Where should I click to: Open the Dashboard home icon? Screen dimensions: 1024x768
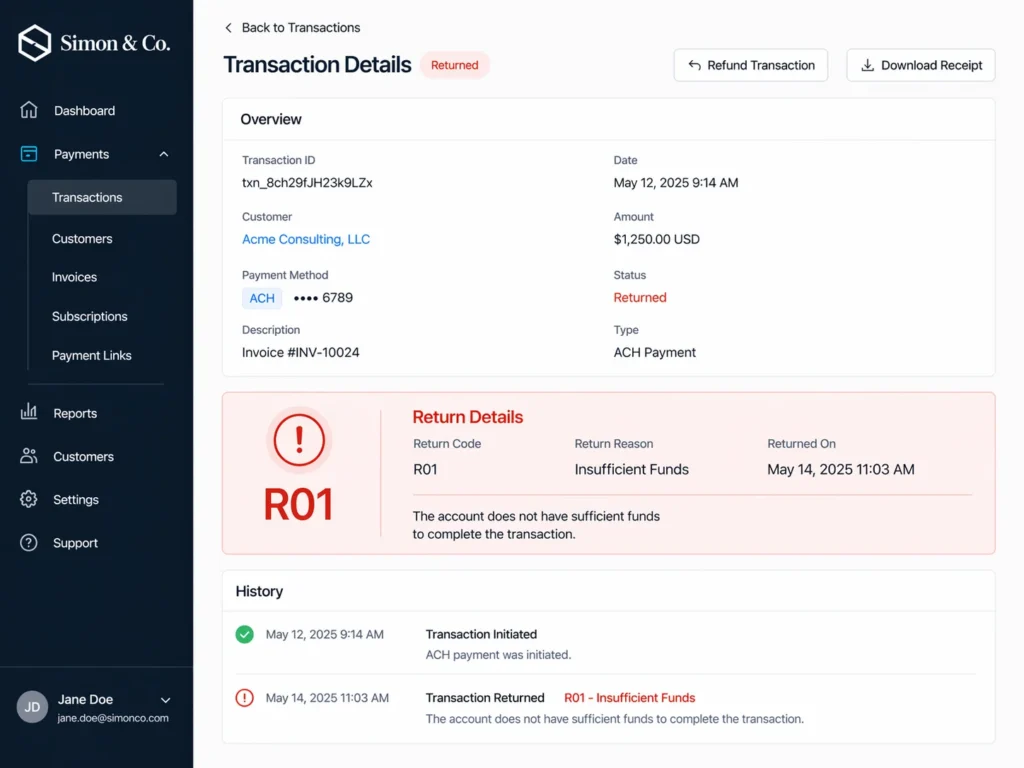[x=29, y=110]
